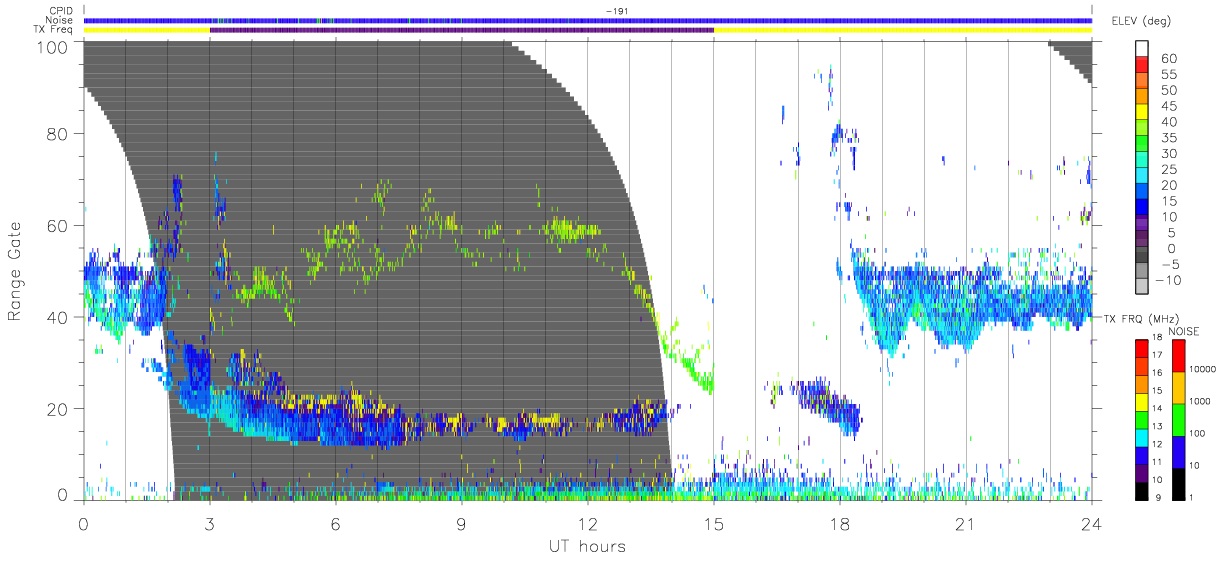Image resolution: width=1228 pixels, height=567 pixels.
Task: Click the 100 label on NOISE colorbar
Action: [x=1198, y=432]
